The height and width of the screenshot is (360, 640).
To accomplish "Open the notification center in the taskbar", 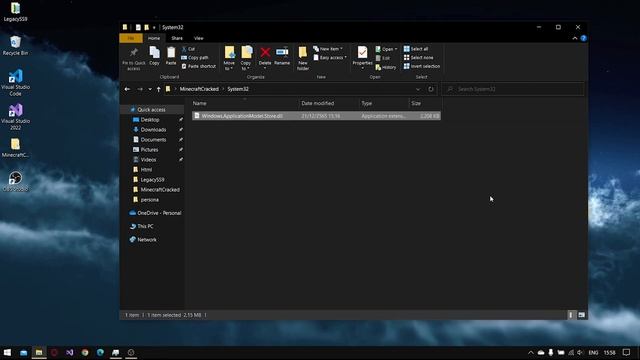I will pyautogui.click(x=627, y=352).
